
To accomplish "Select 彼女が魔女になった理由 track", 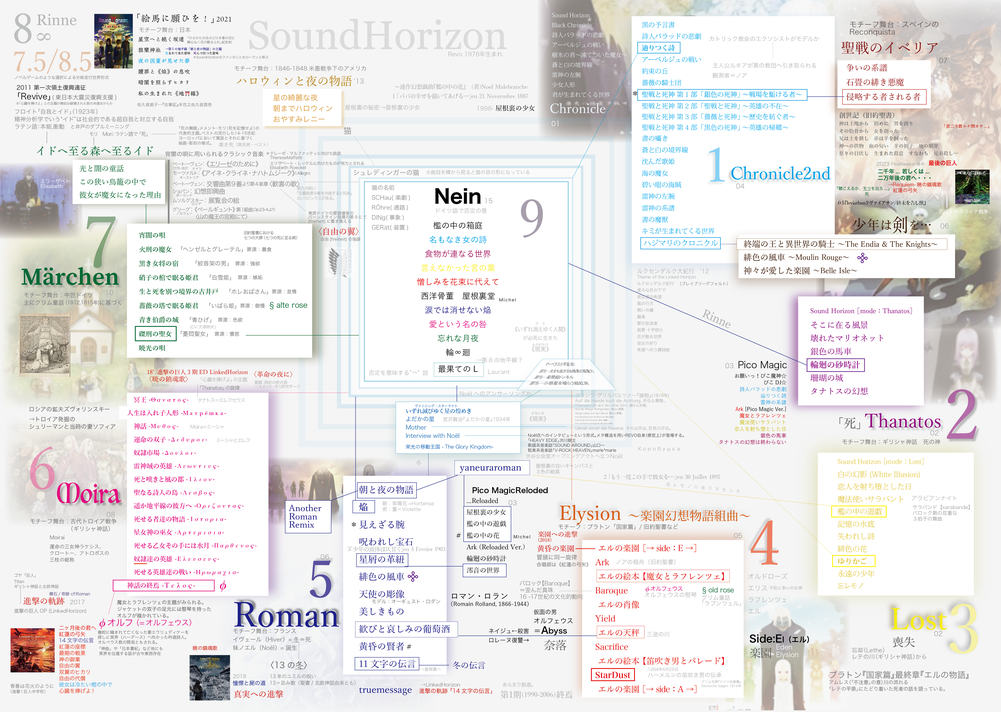I will (120, 194).
